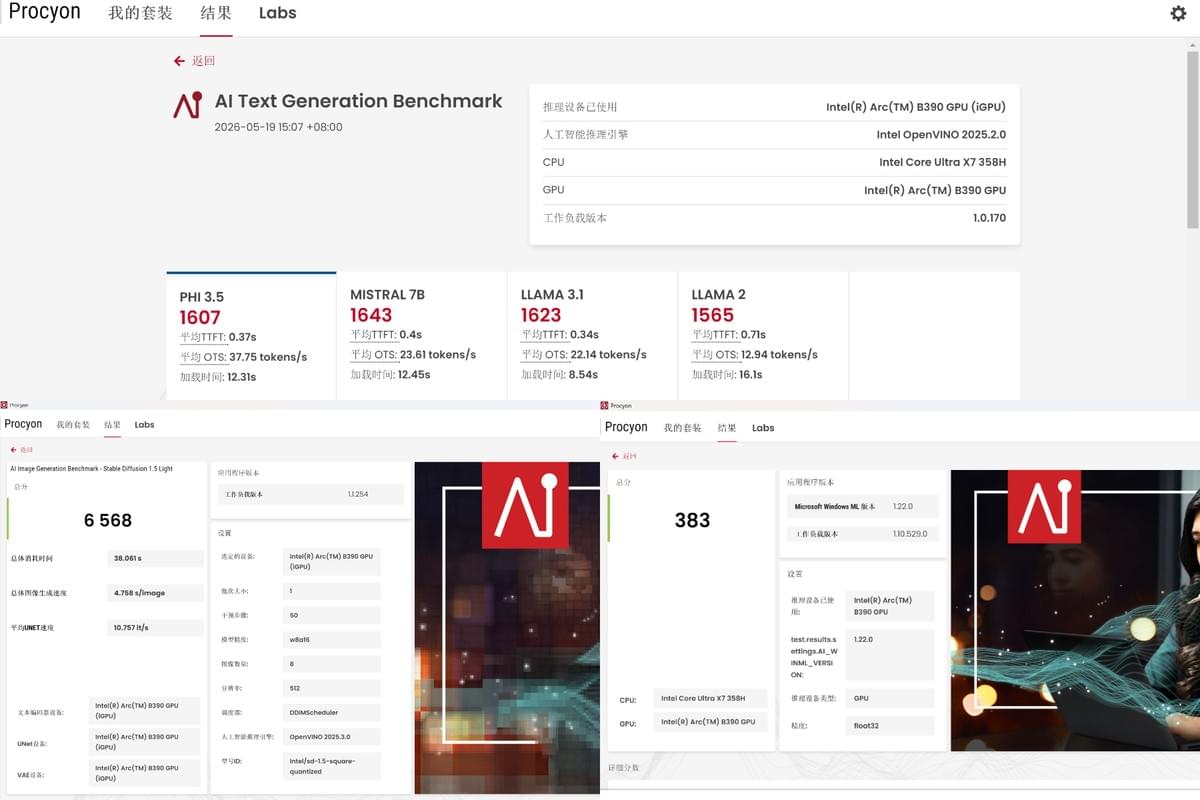Select the MISTRAL 7B result card
The width and height of the screenshot is (1200, 800).
[x=422, y=335]
